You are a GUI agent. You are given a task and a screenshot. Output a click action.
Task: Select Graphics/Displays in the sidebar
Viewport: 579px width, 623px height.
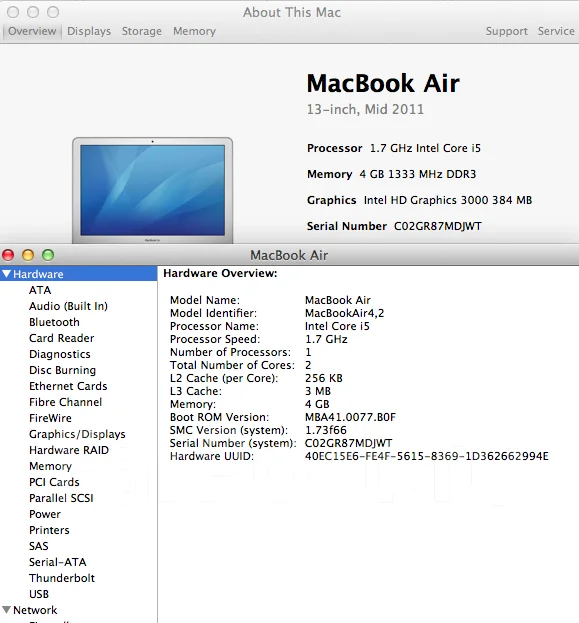pyautogui.click(x=77, y=434)
